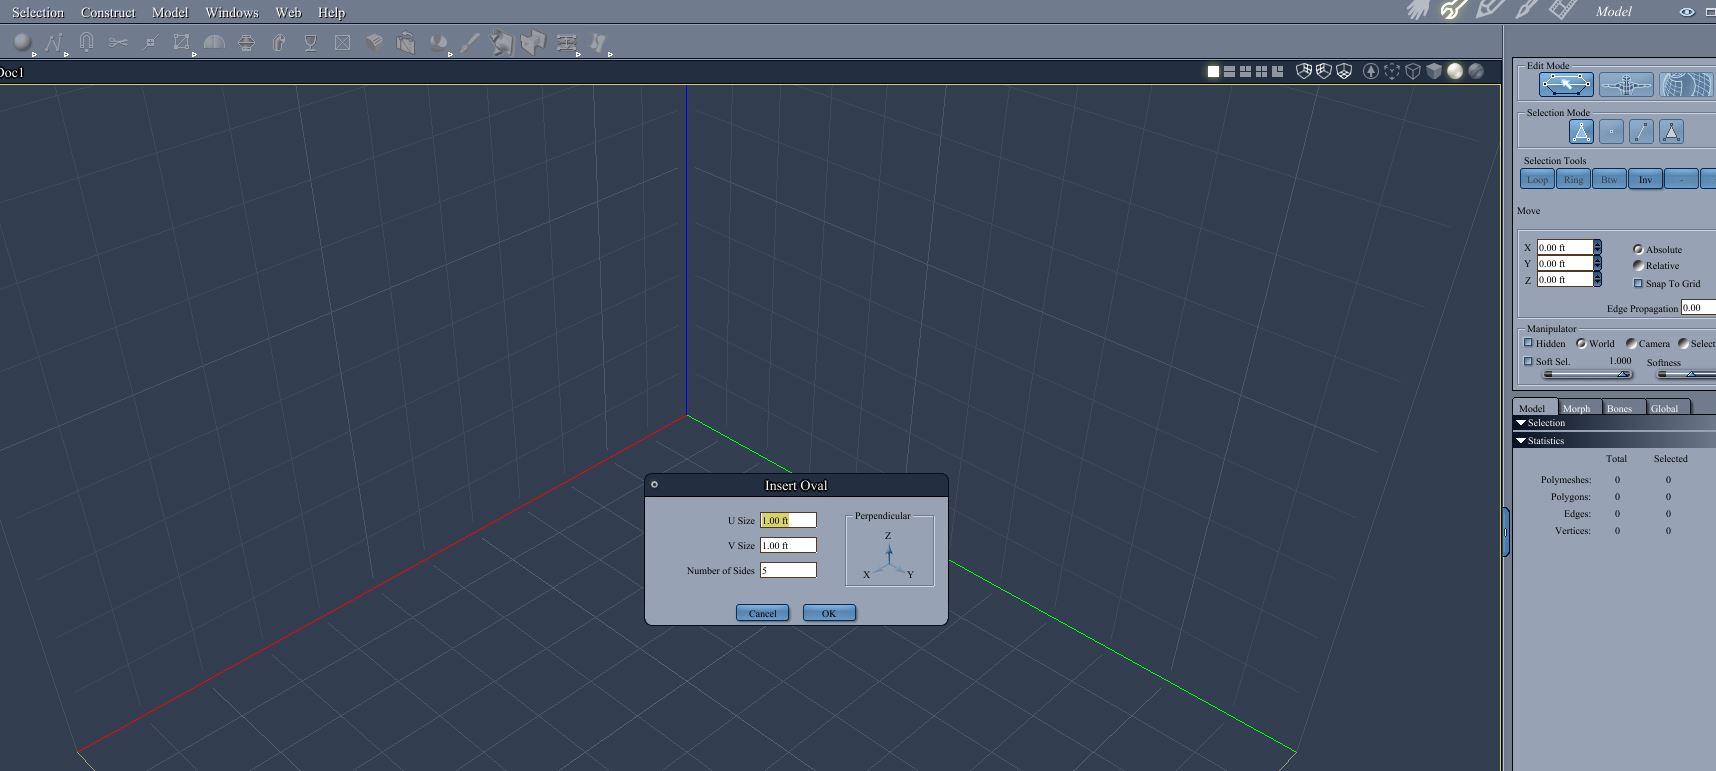This screenshot has width=1716, height=771.
Task: Activate the first Edit Mode button
Action: pyautogui.click(x=1566, y=85)
